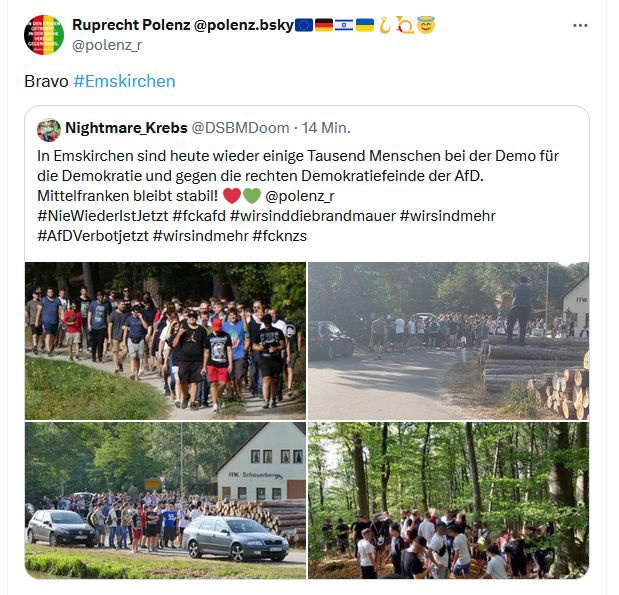This screenshot has width=619, height=595.
Task: Click the angel smiley emoji in name
Action: click(x=426, y=25)
